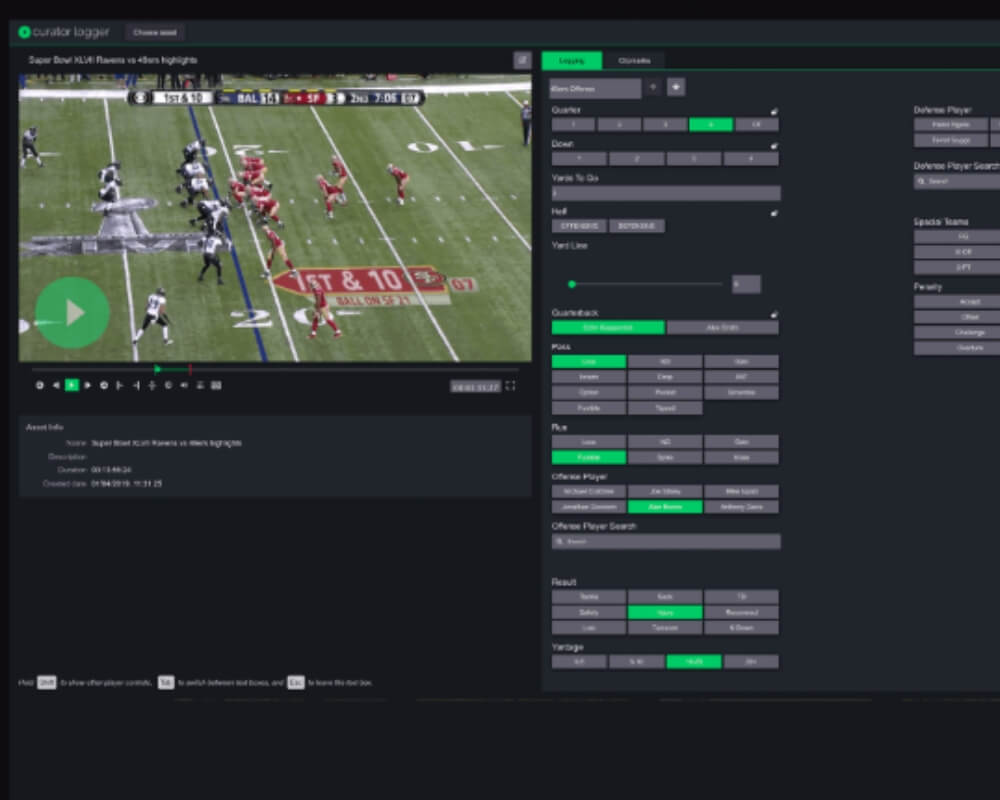The image size is (1000, 800).
Task: Select the OT quarter button
Action: [756, 125]
